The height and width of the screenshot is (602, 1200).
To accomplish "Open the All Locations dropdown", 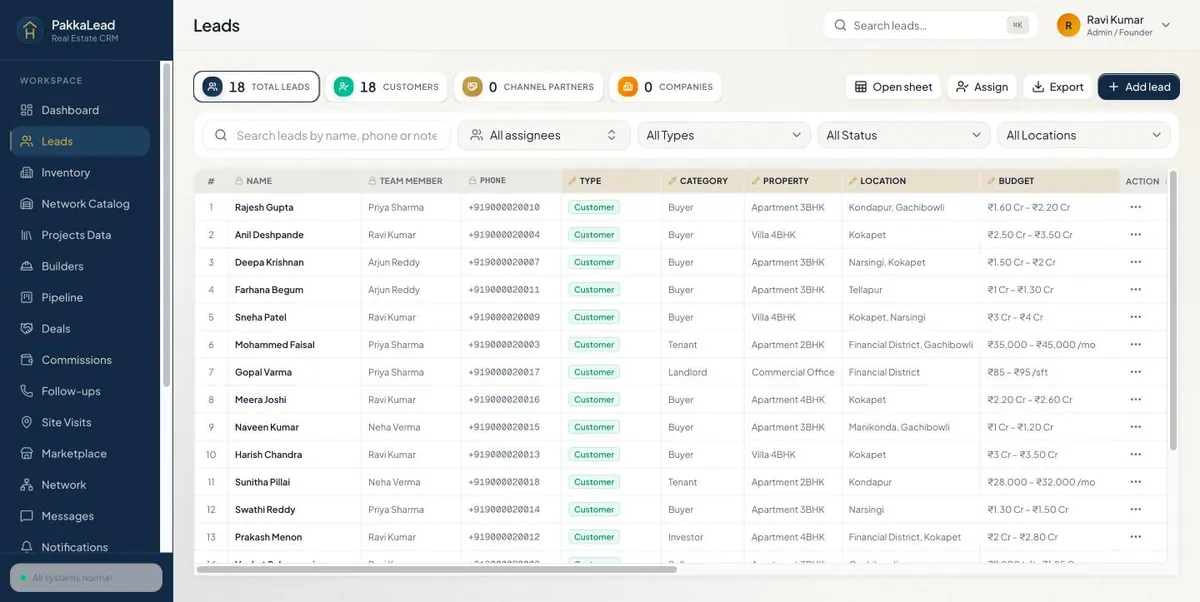I will (x=1084, y=135).
